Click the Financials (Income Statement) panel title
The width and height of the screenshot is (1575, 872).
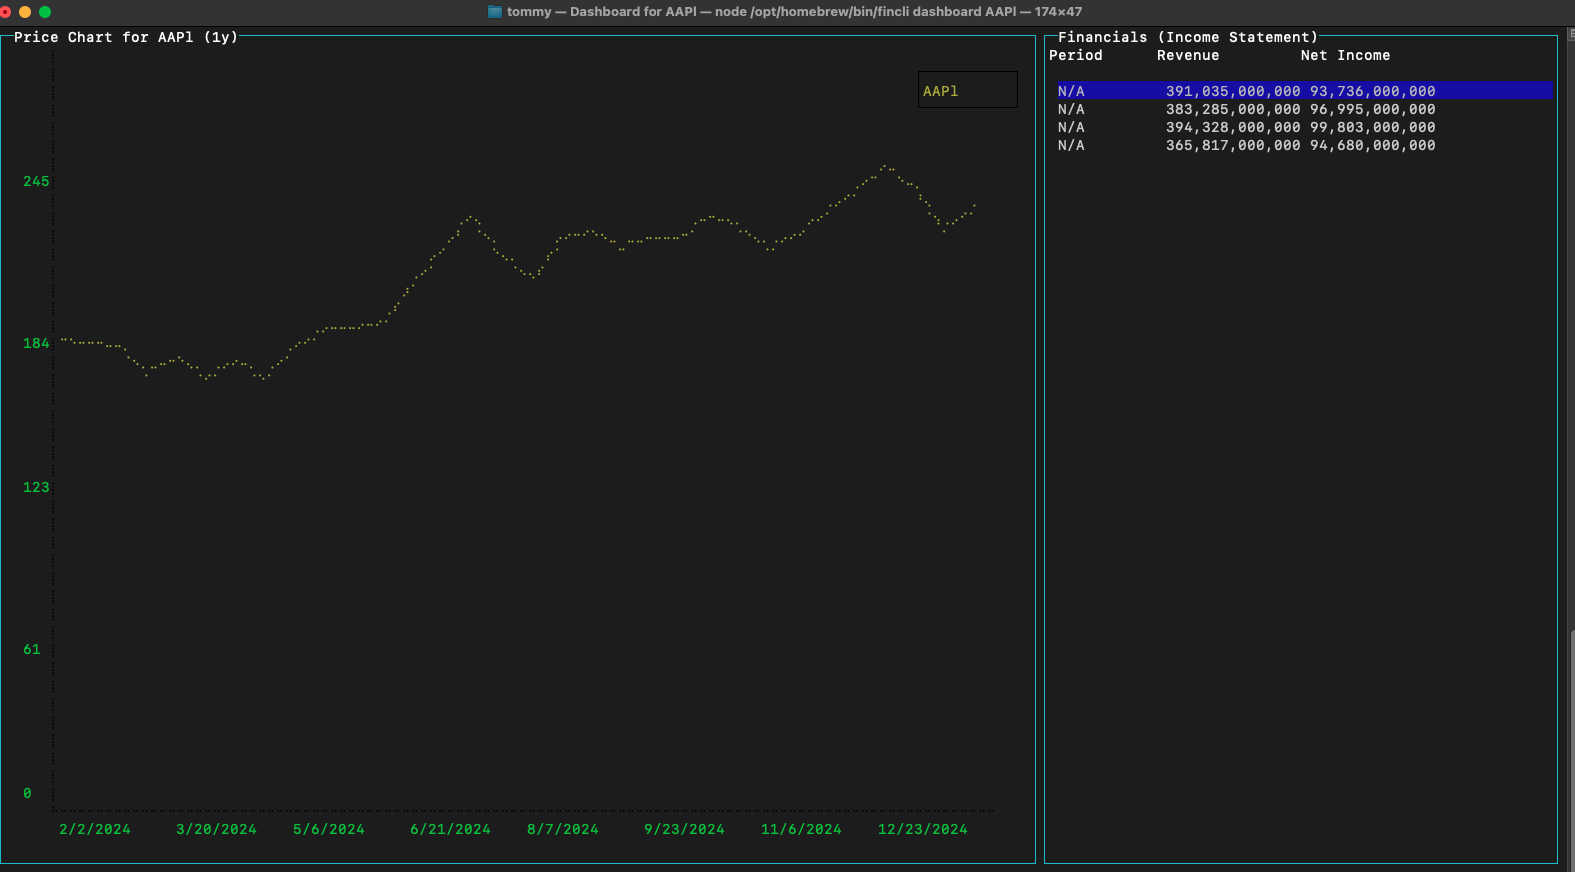[x=1188, y=37]
